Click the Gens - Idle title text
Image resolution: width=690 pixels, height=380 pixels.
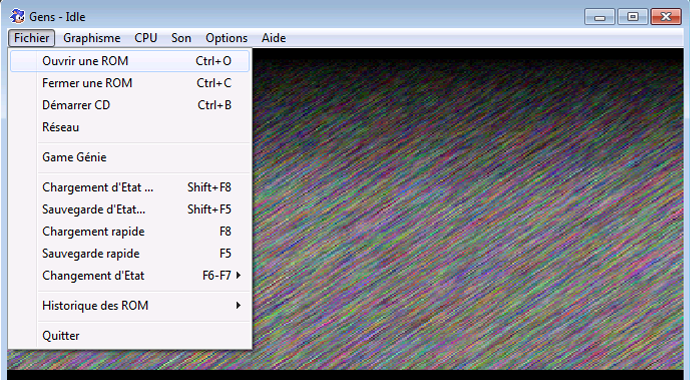57,17
